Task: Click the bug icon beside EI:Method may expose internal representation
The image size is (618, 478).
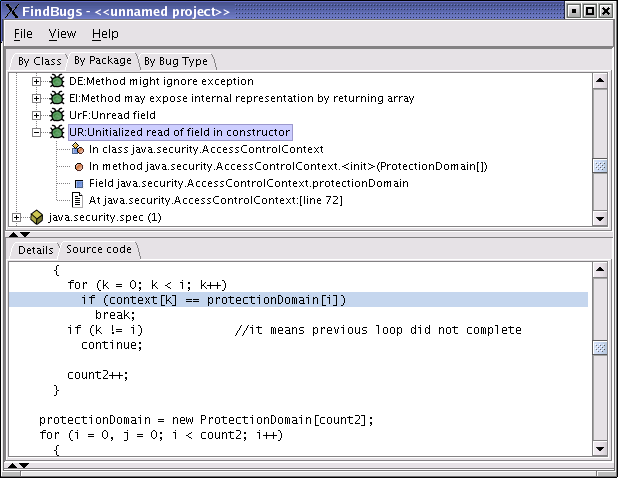Action: coord(57,98)
